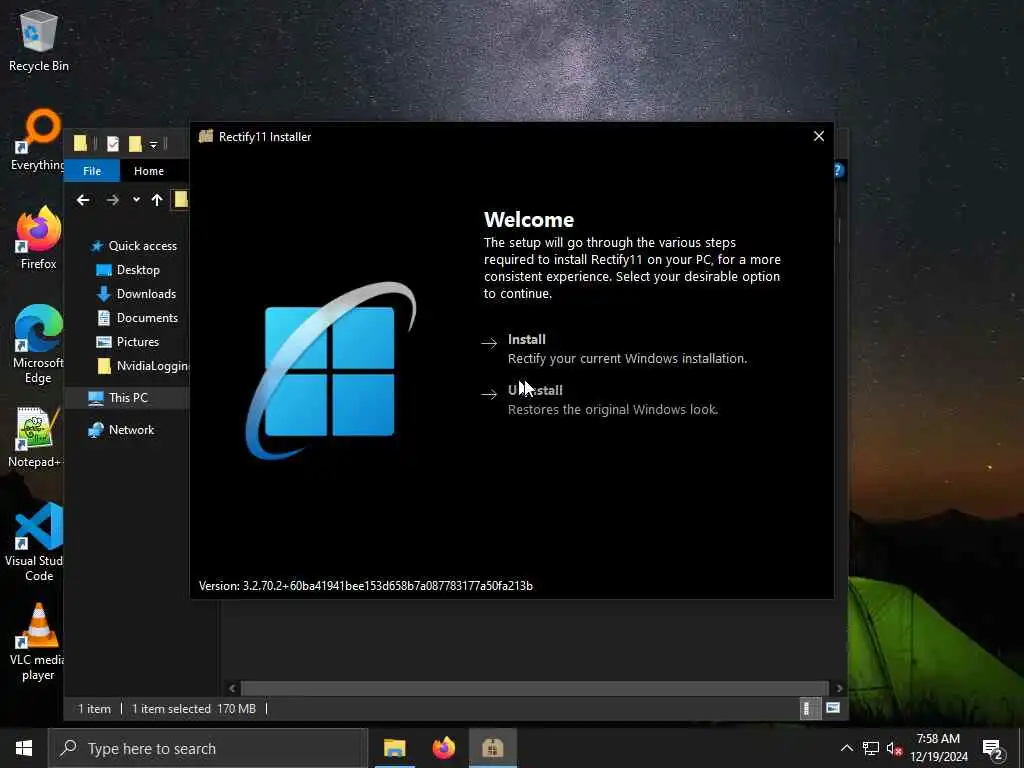
Task: Go up one folder in File Explorer
Action: pos(157,200)
